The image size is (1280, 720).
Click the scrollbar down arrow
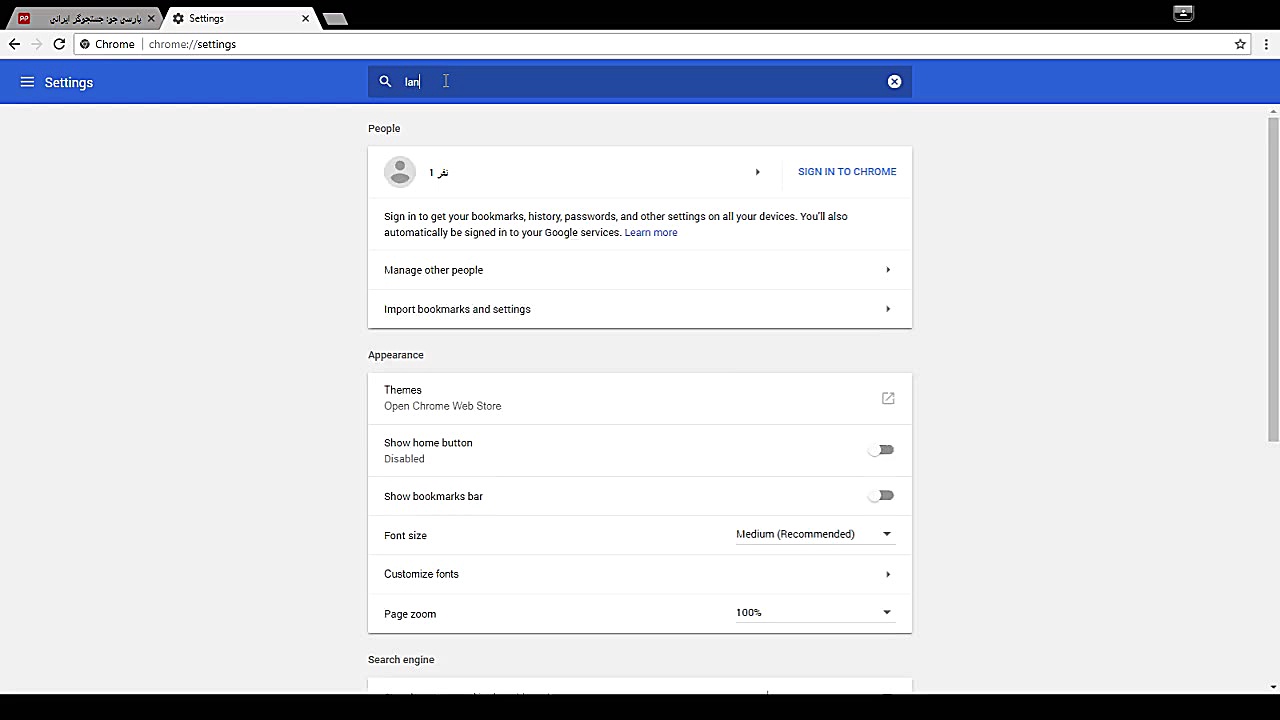click(1273, 687)
